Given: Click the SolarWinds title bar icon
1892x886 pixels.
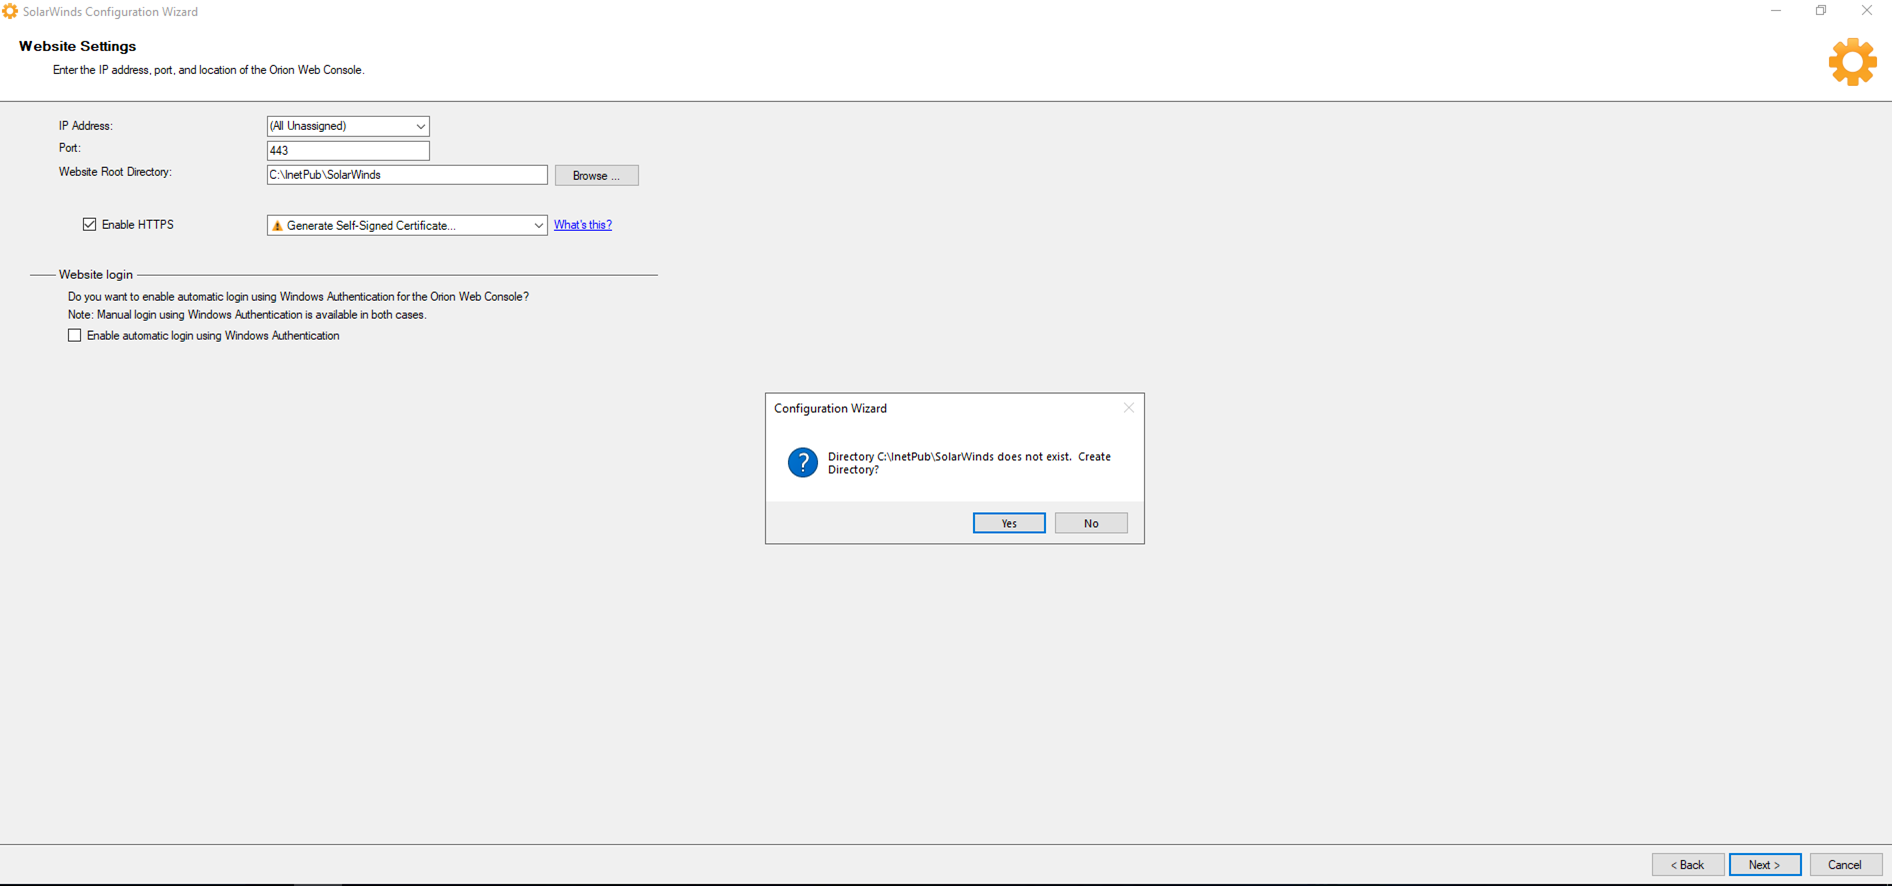Looking at the screenshot, I should click(x=10, y=11).
